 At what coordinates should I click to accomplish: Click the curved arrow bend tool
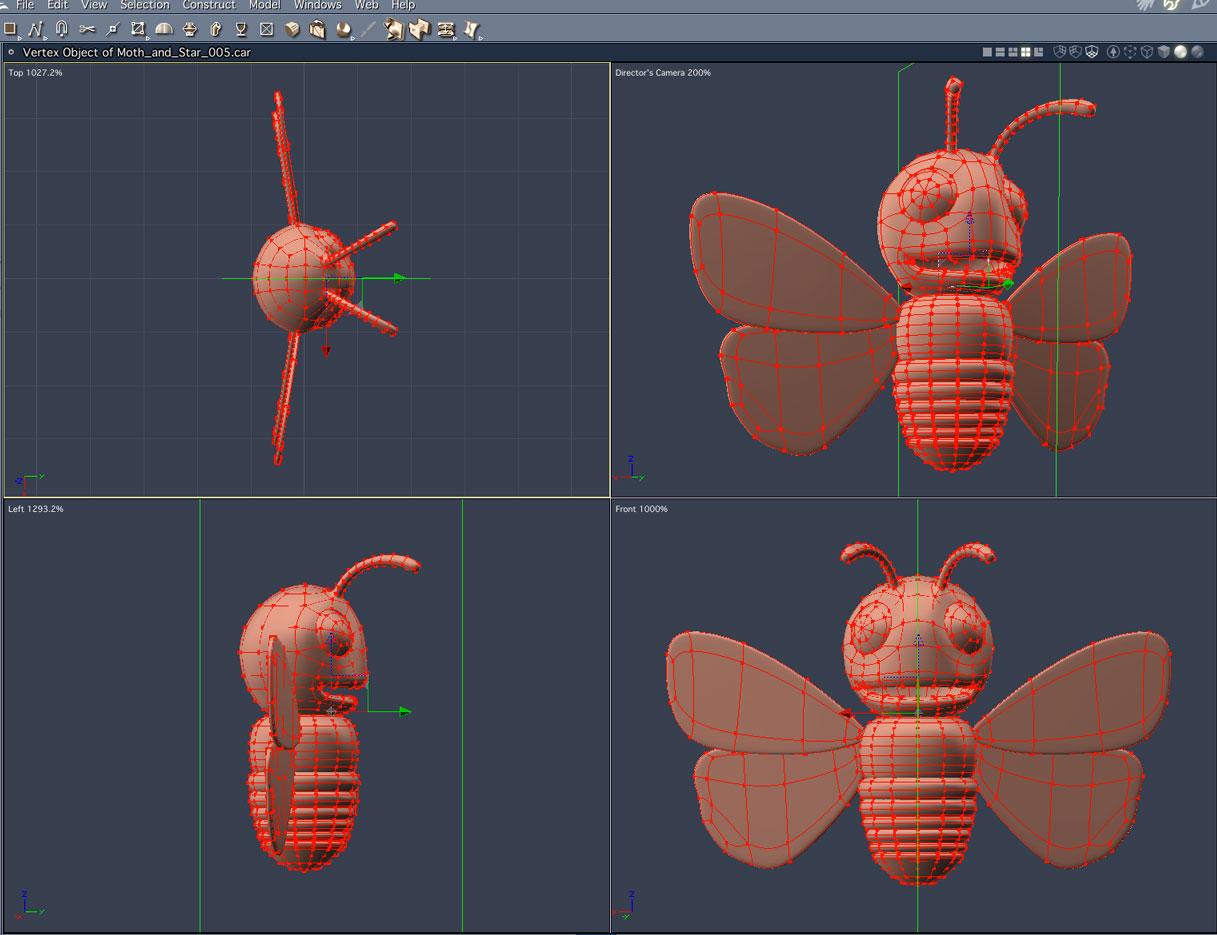click(215, 29)
